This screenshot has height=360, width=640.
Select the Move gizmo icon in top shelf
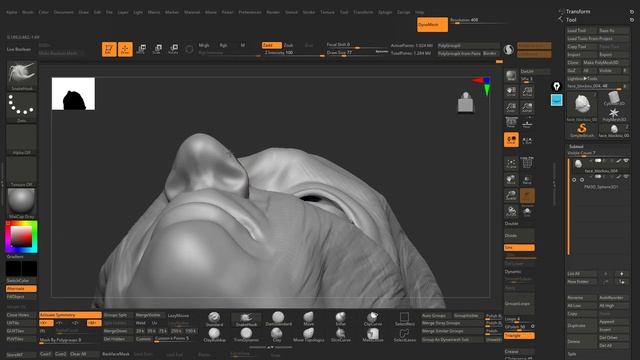coord(141,49)
